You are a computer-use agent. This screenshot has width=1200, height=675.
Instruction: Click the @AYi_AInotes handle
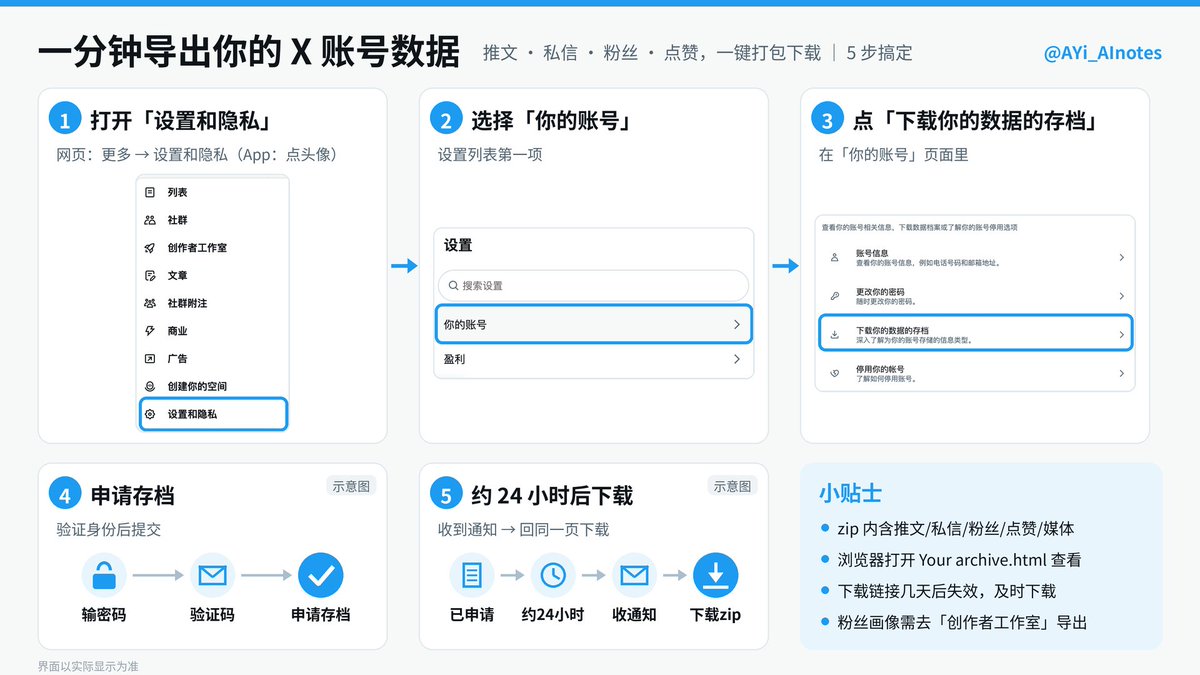click(x=1102, y=52)
